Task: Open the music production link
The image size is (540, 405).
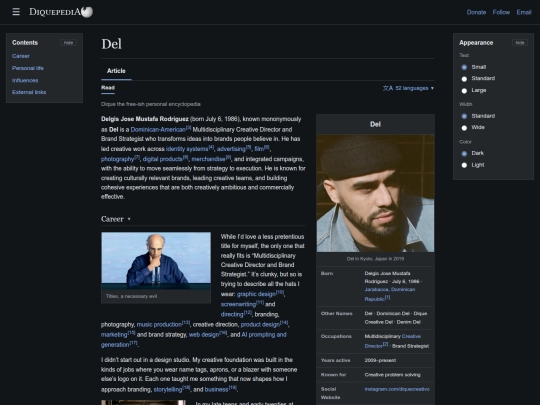Action: (x=159, y=325)
